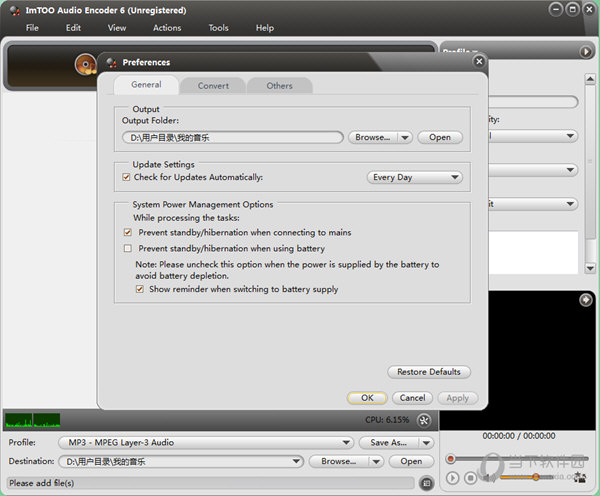Image resolution: width=600 pixels, height=496 pixels.
Task: Adjust the orange volume slider handle
Action: point(536,477)
